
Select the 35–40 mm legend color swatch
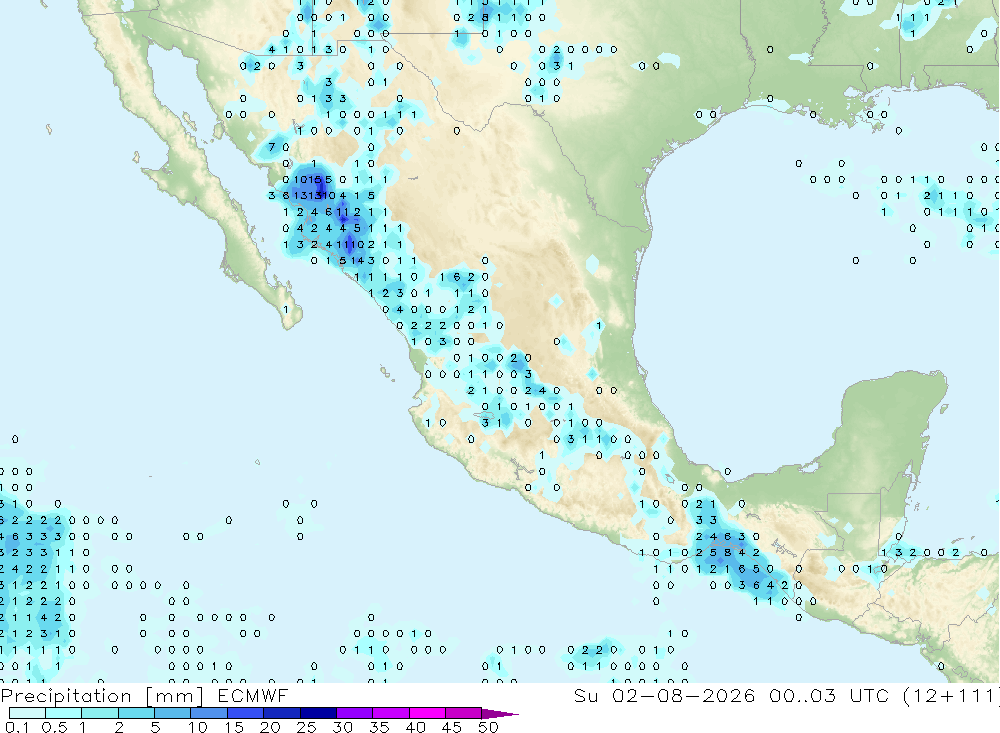point(391,713)
